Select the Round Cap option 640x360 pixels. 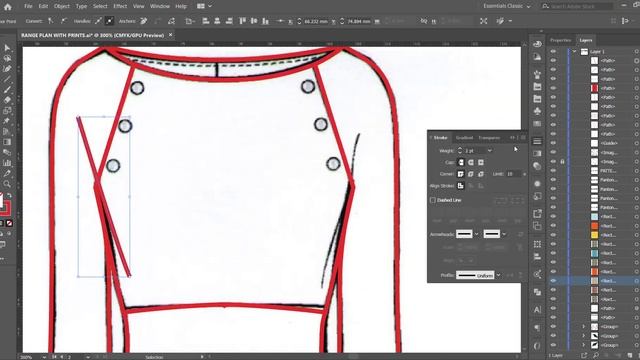471,162
